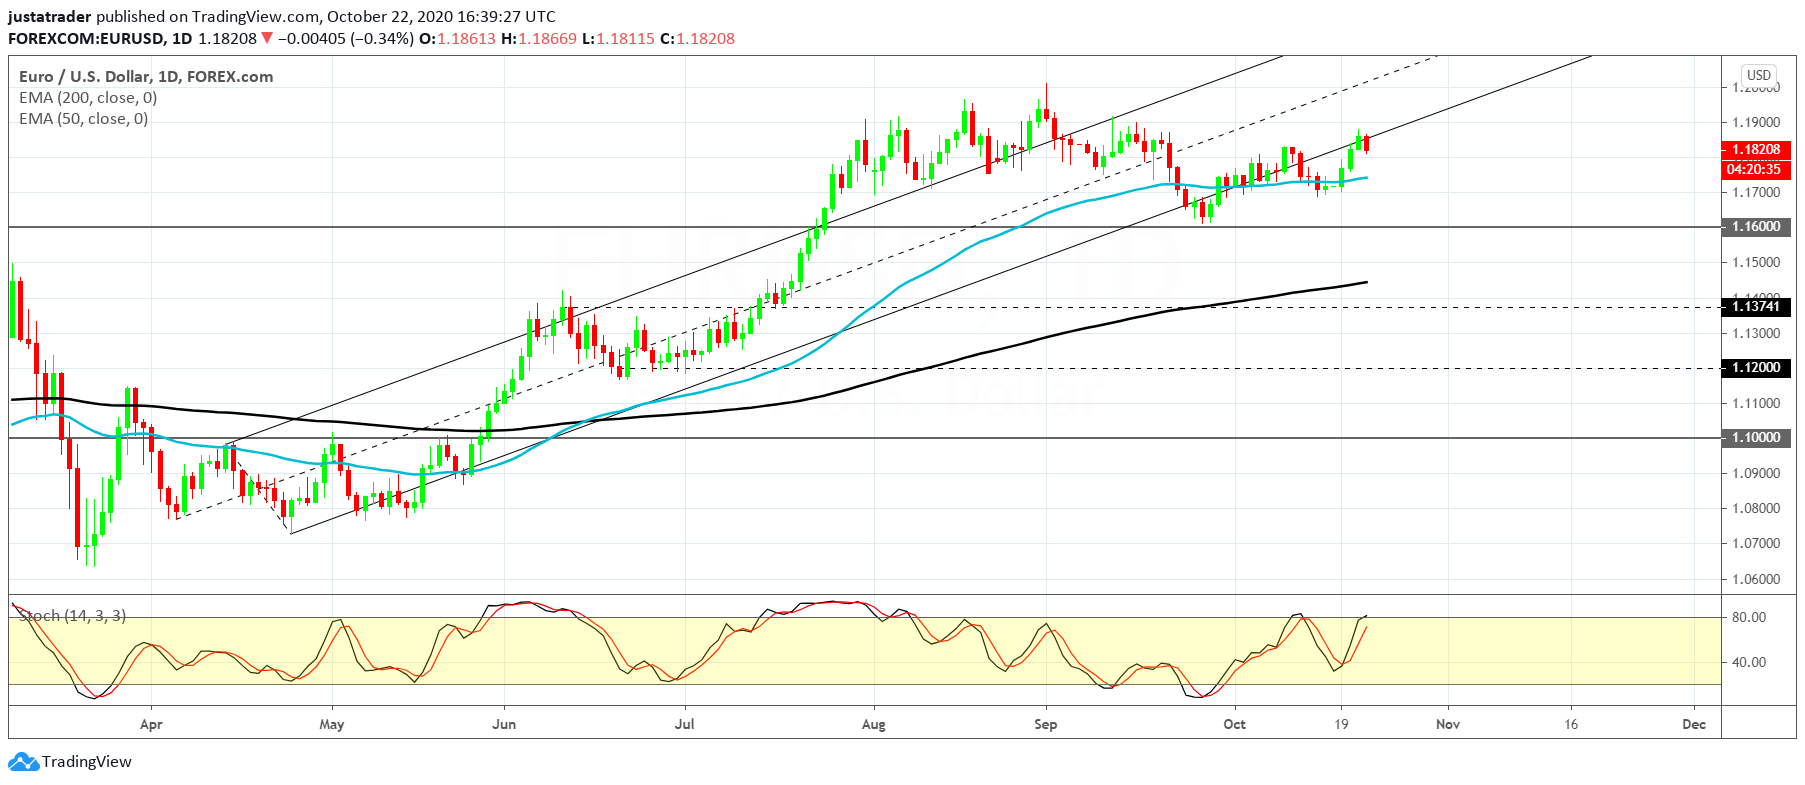Click the Jun label on the time axis

point(504,724)
